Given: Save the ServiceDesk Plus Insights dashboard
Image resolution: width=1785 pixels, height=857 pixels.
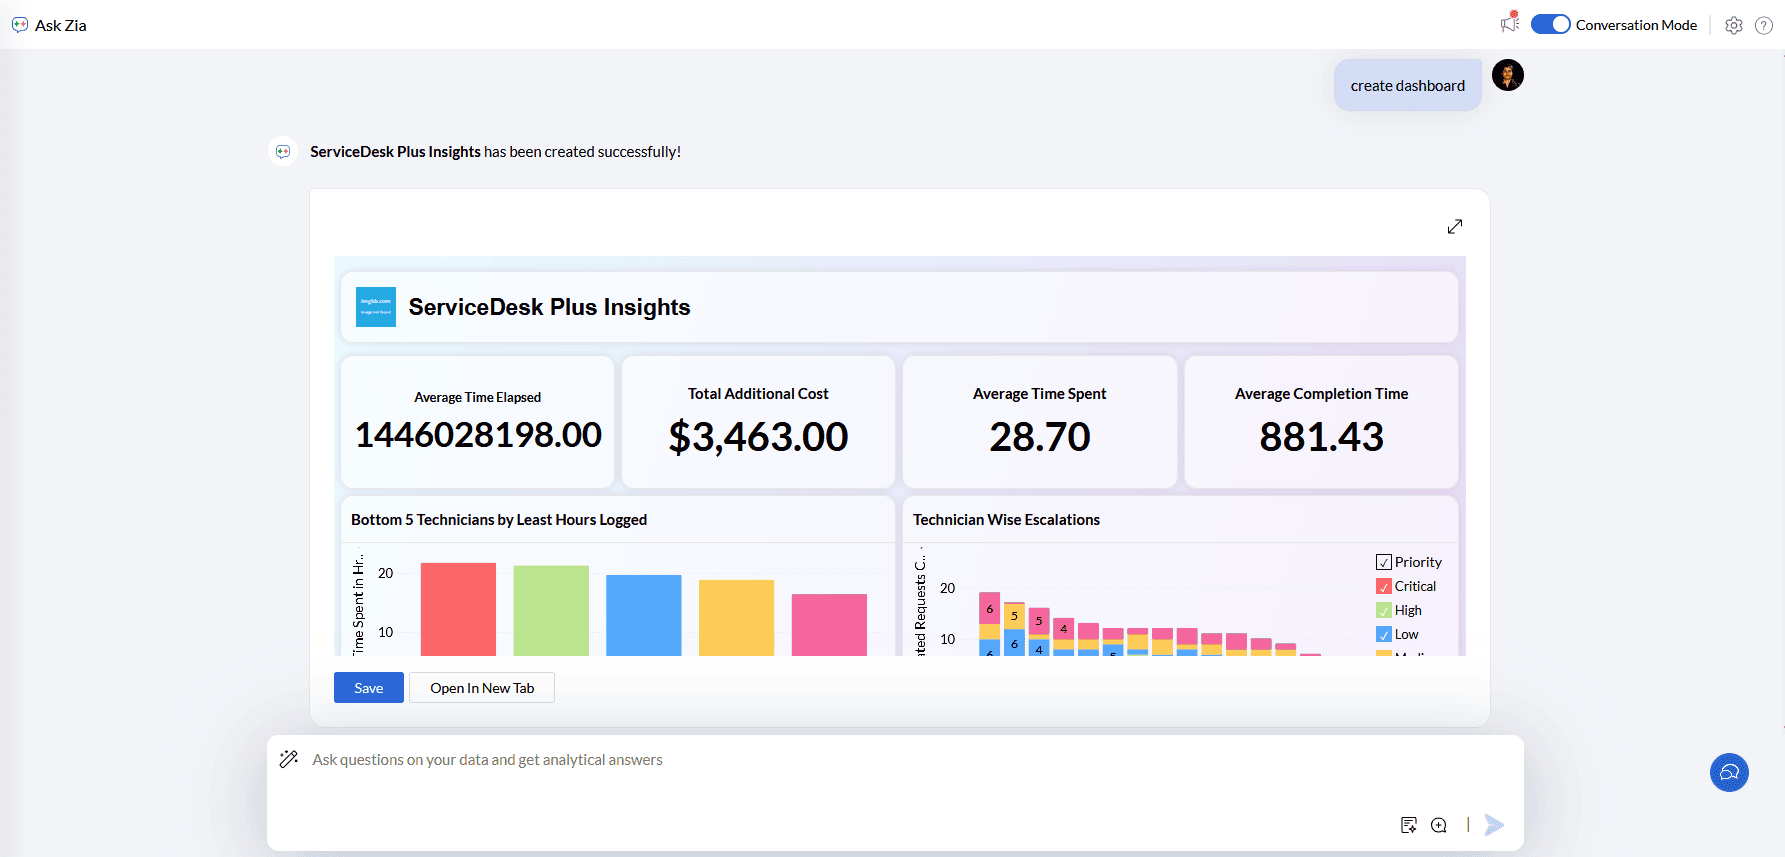Looking at the screenshot, I should [368, 688].
